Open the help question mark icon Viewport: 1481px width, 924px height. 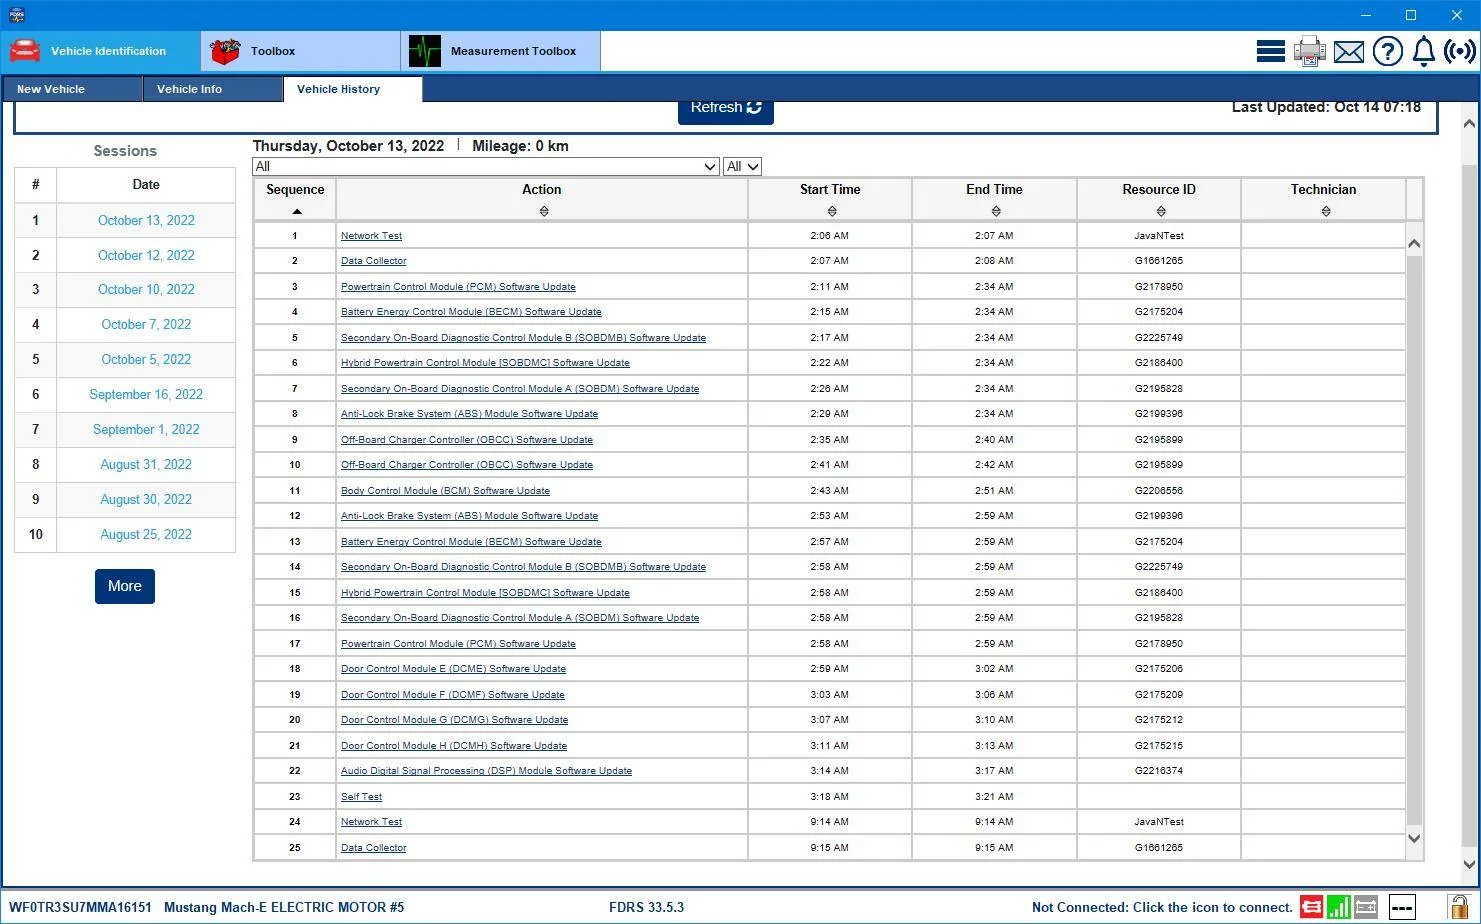click(1388, 51)
